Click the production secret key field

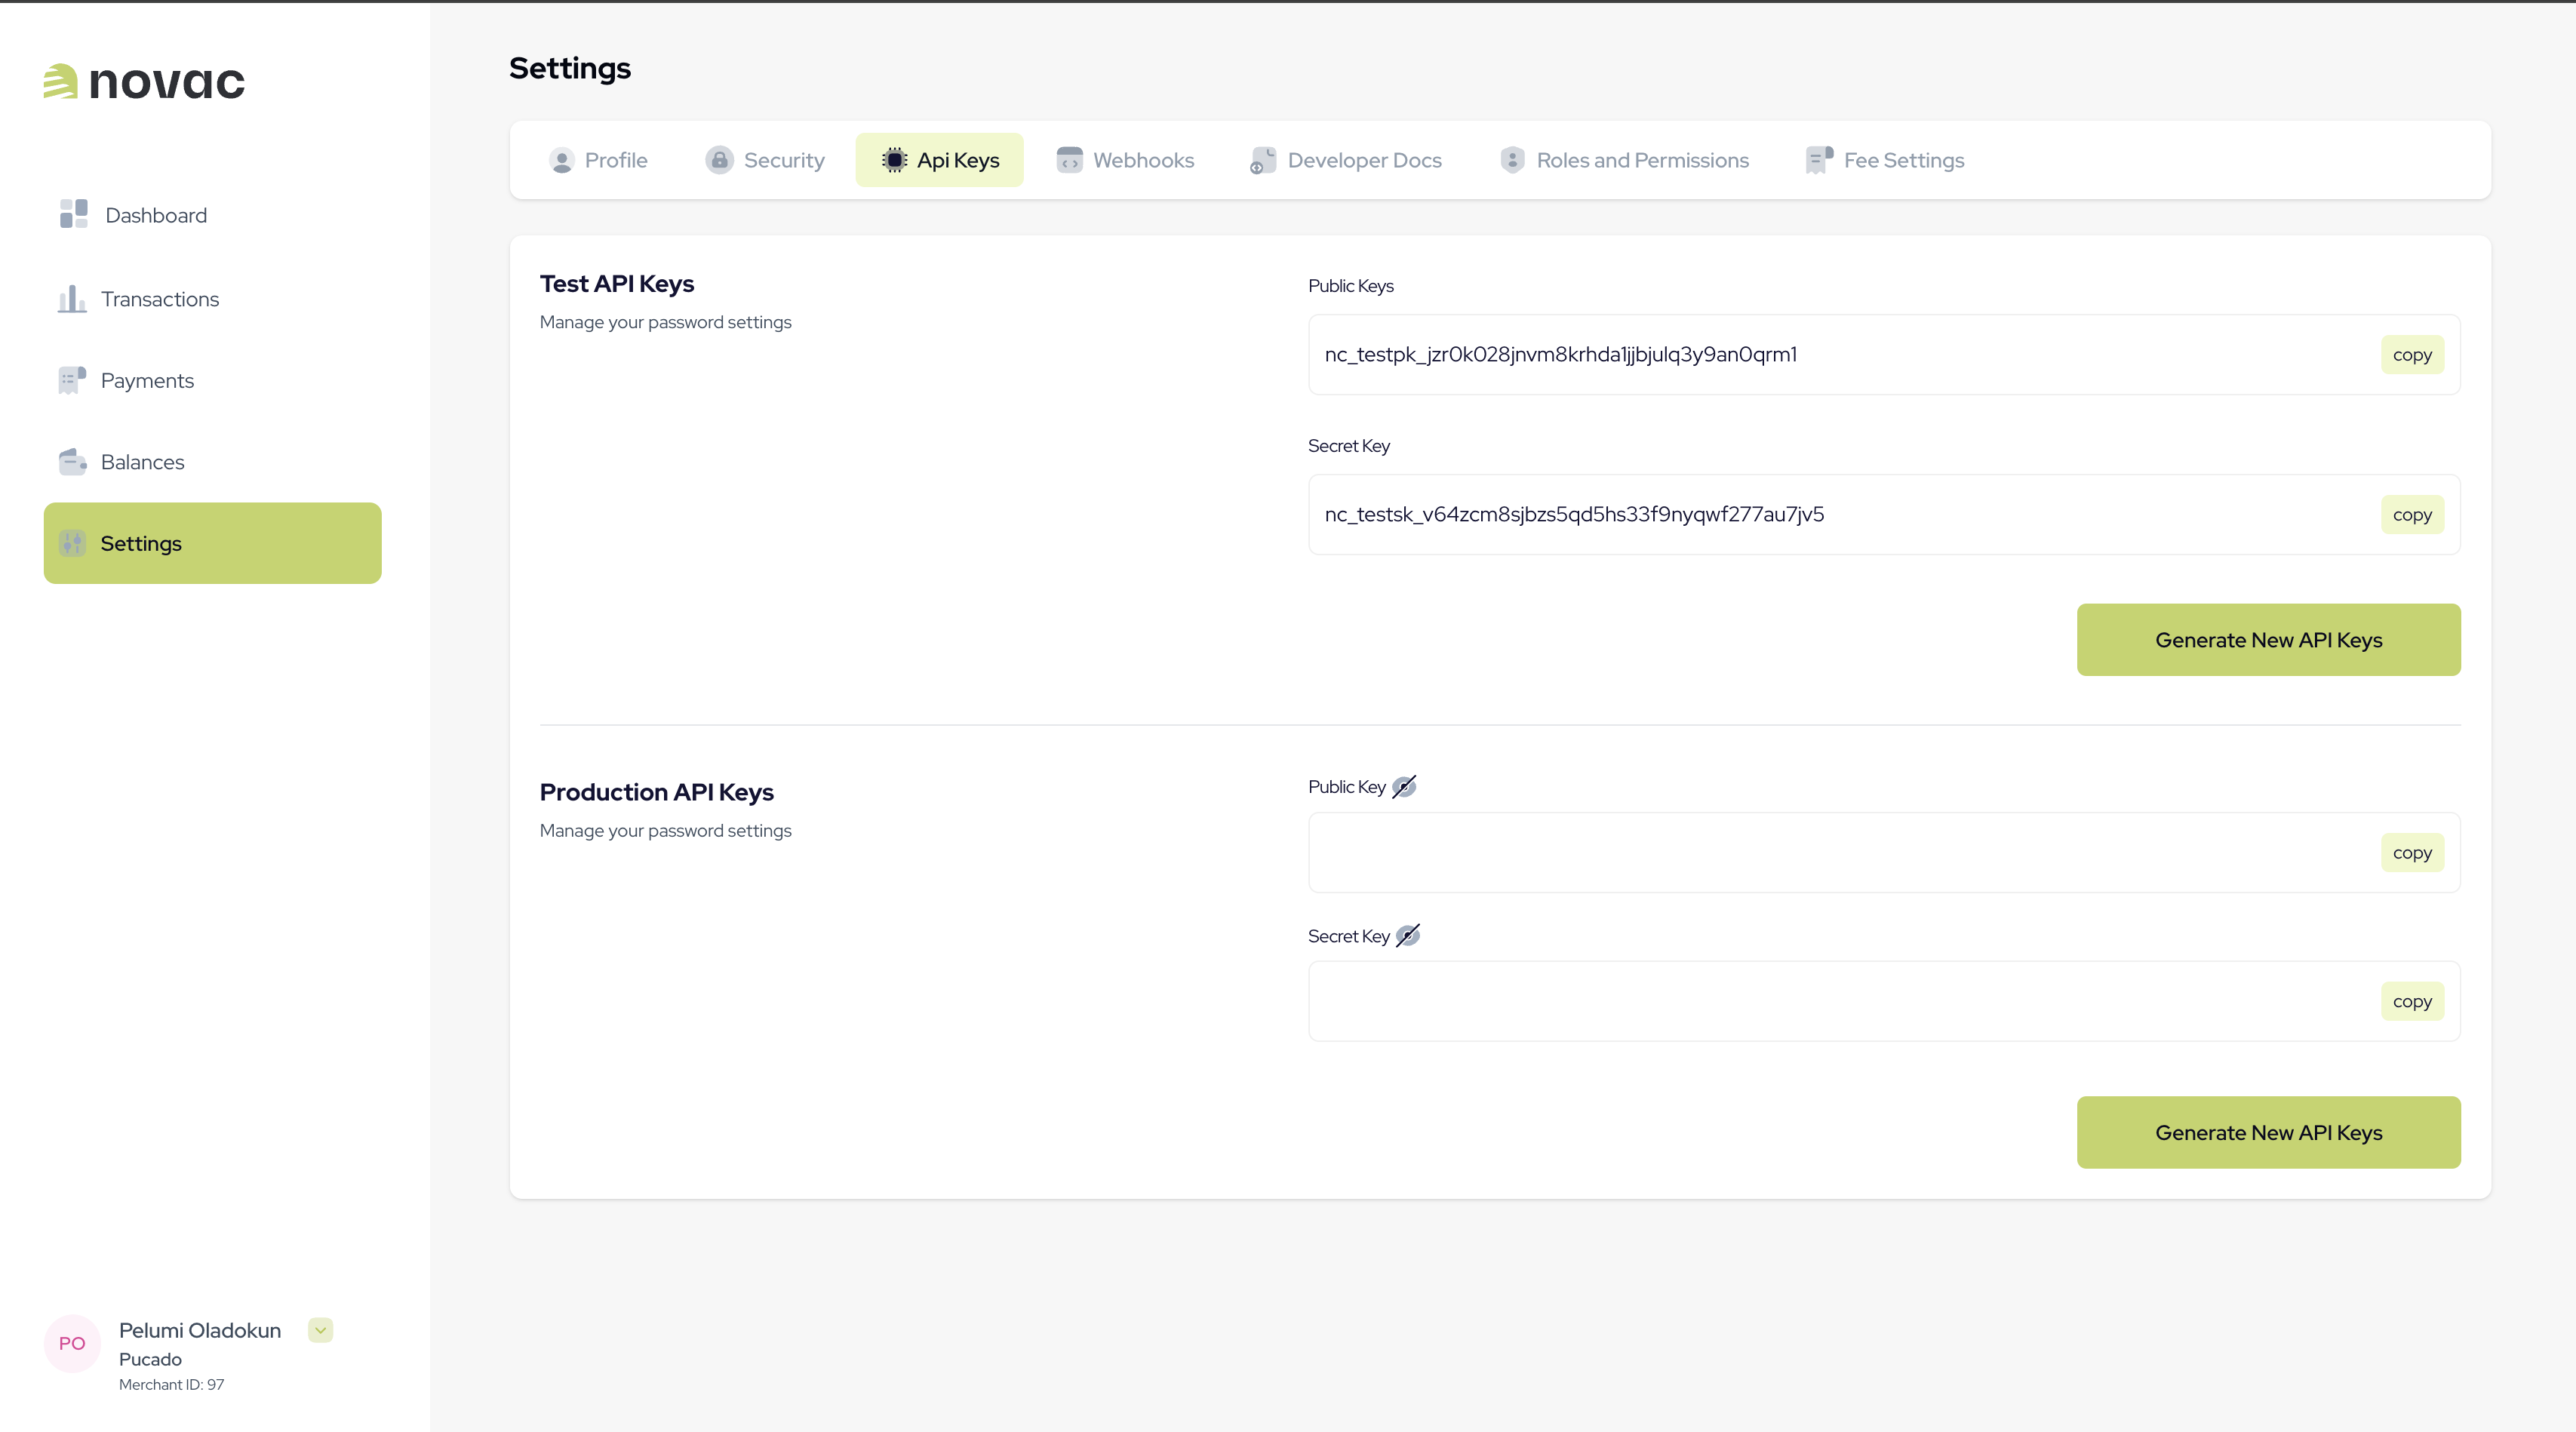pyautogui.click(x=1884, y=1001)
